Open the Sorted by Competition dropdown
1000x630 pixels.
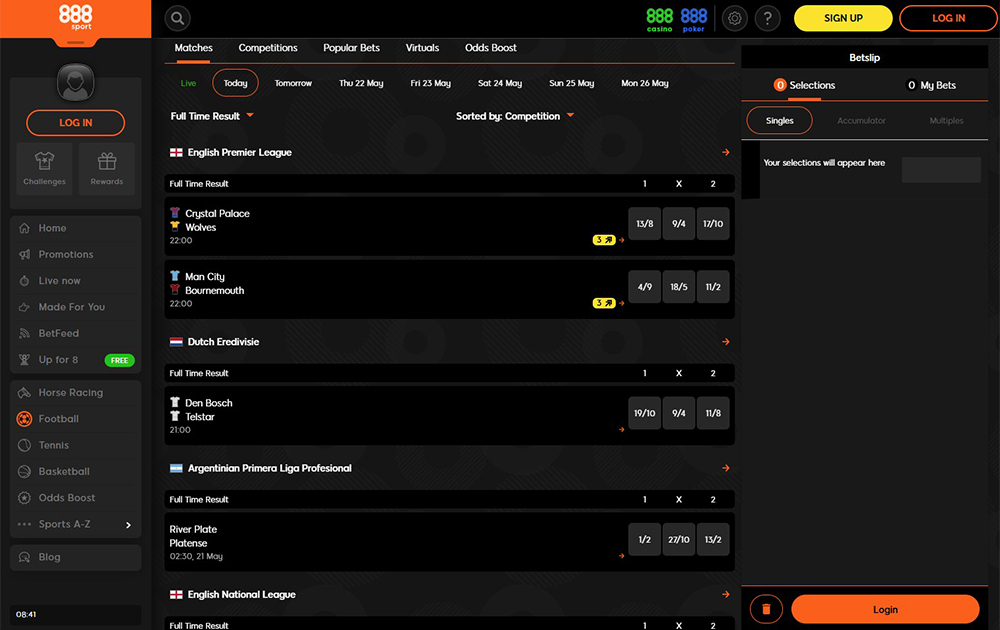tap(515, 116)
